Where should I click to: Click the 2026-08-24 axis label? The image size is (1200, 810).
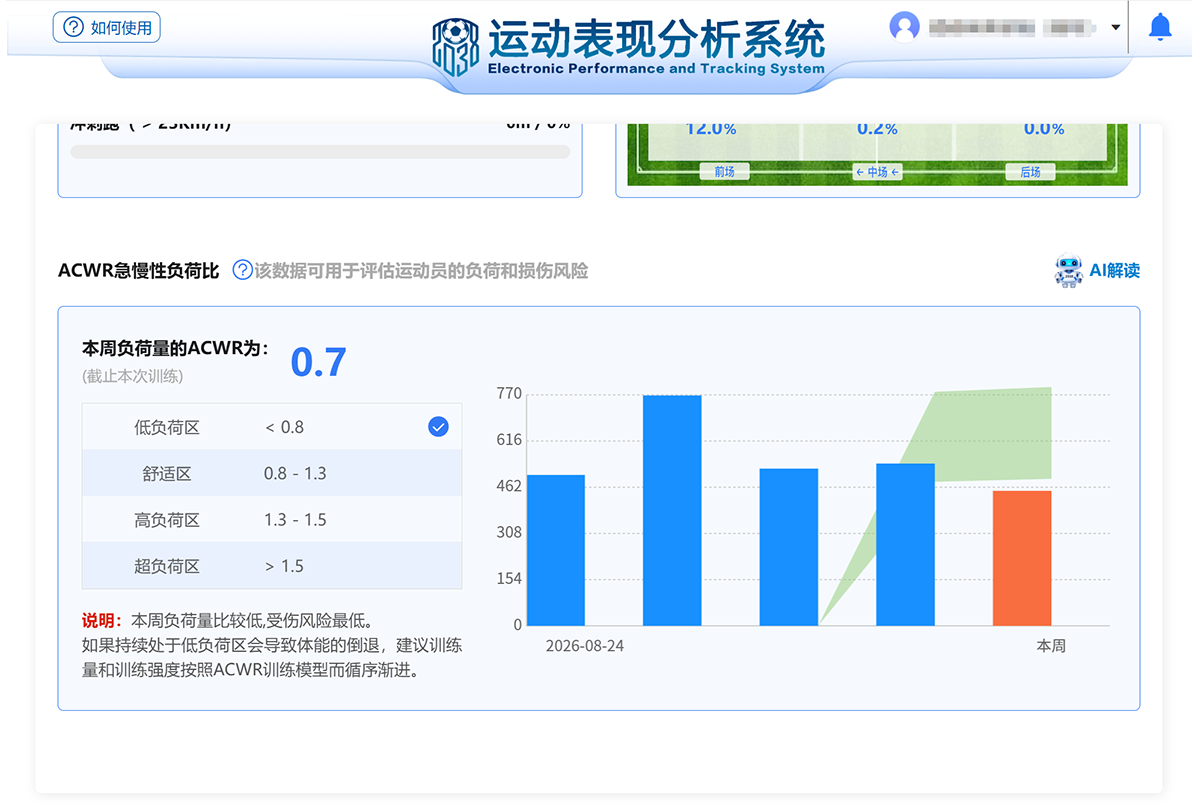[584, 646]
